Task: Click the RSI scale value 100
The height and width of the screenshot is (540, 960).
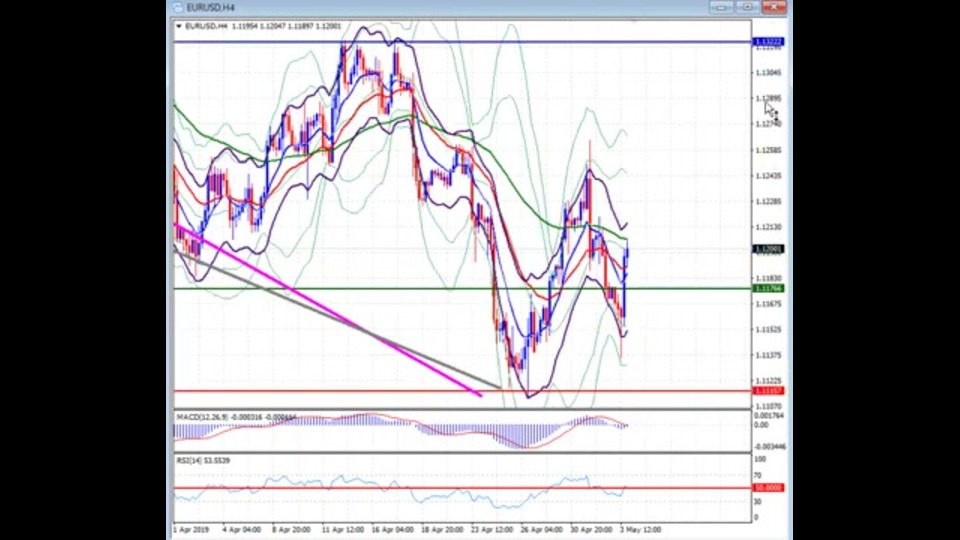Action: click(760, 459)
